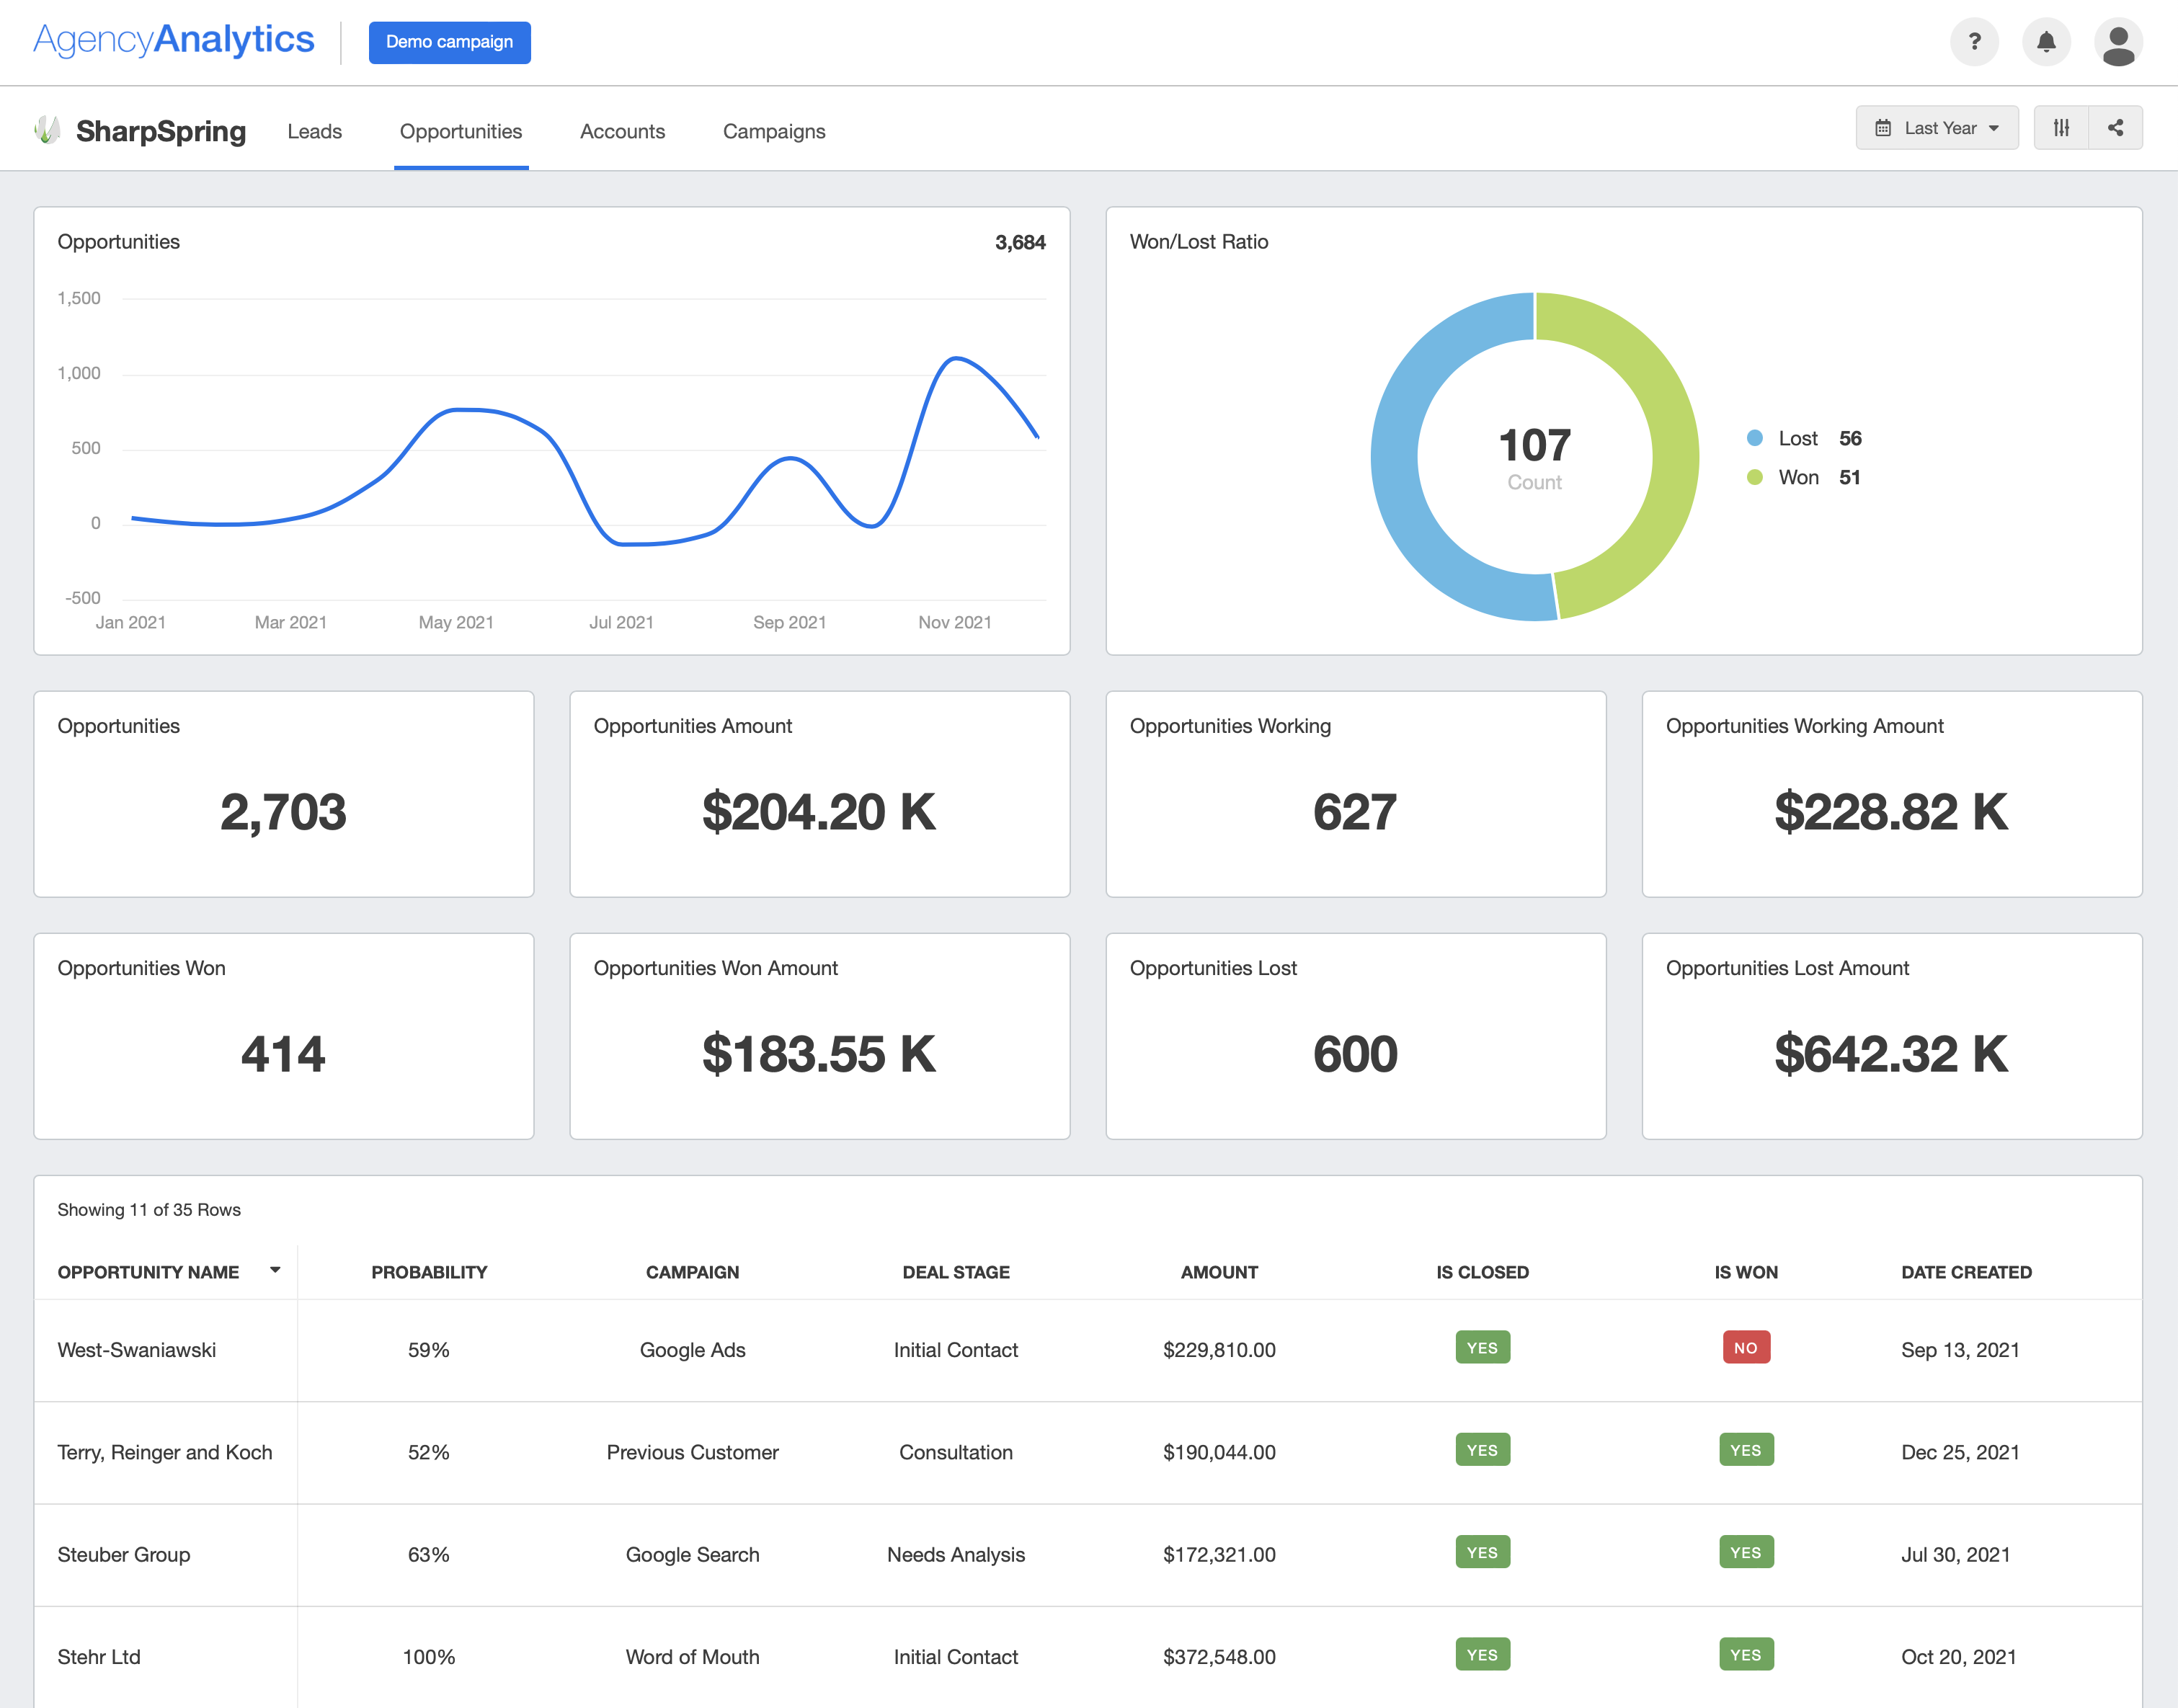2178x1708 pixels.
Task: Click the SharpSpring leaf logo icon
Action: (48, 130)
